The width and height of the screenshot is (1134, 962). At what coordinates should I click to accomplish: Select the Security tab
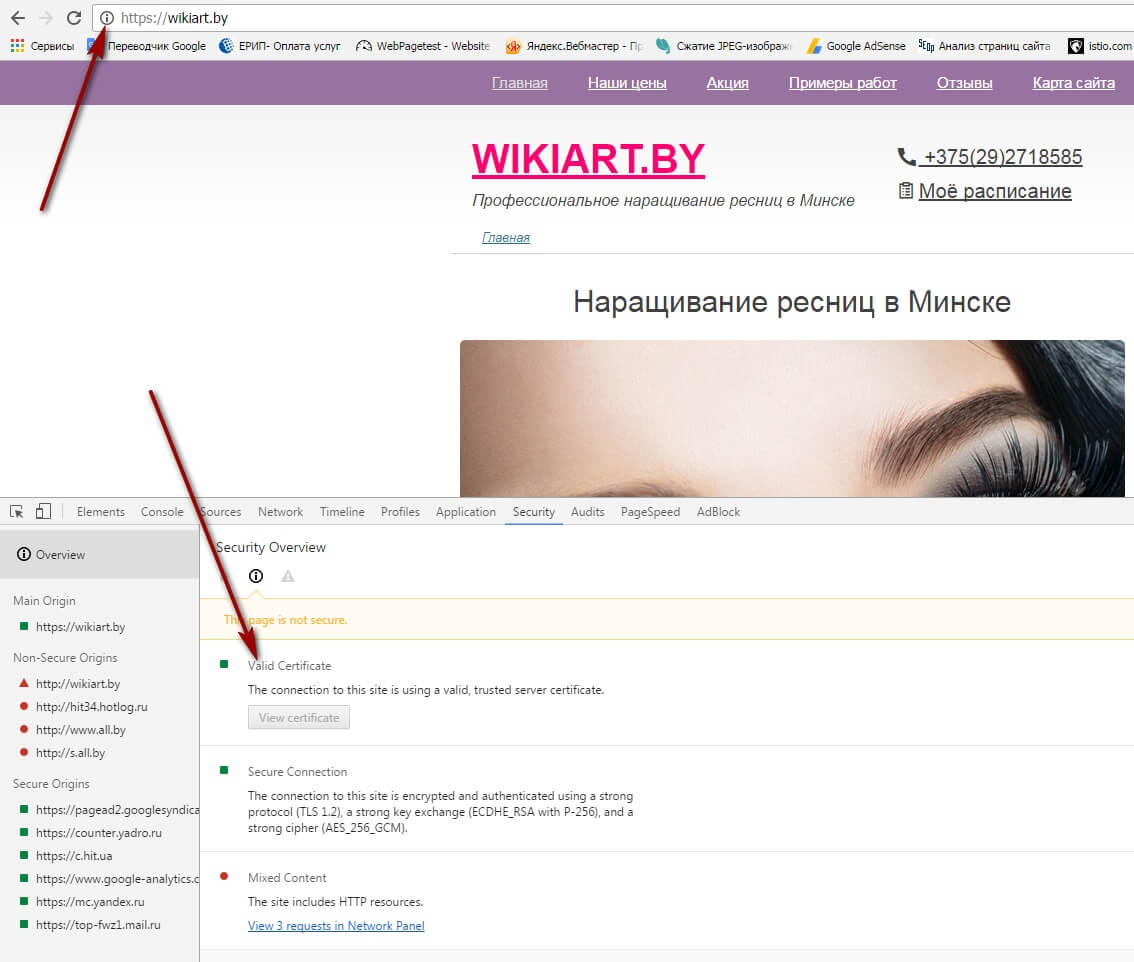coord(534,511)
